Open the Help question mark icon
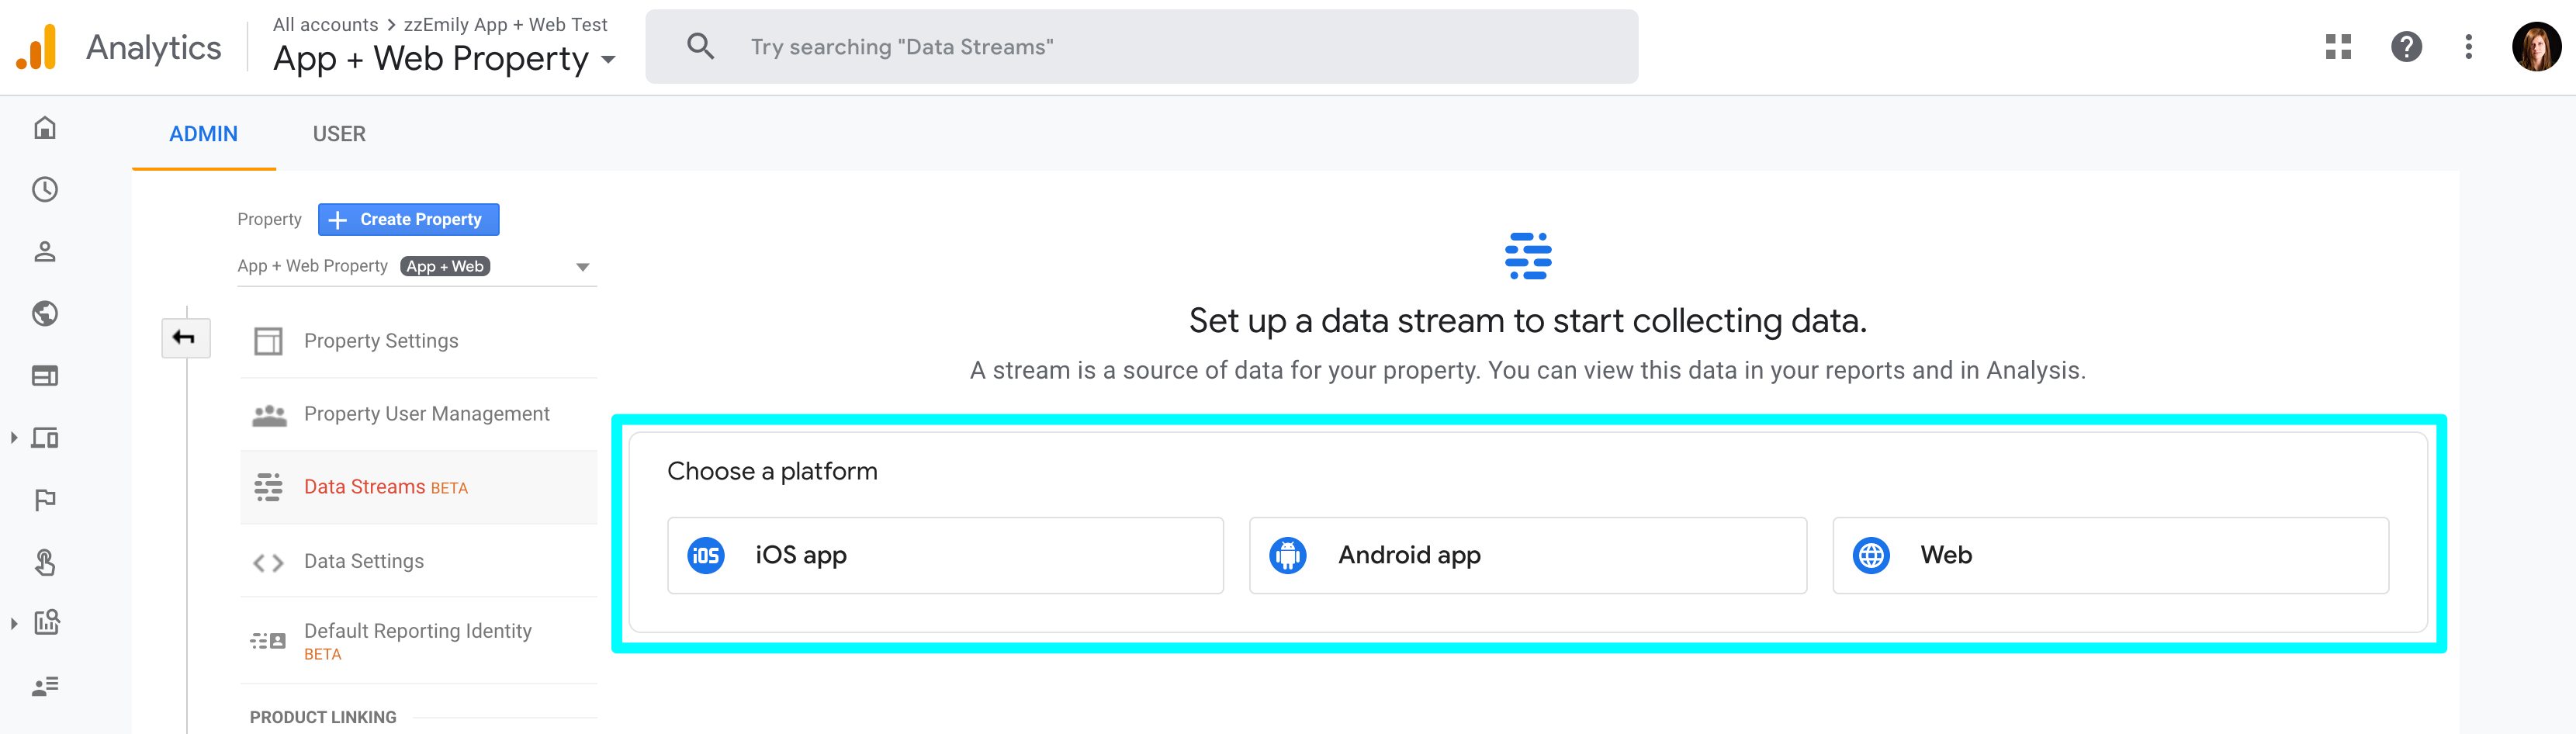Screen dimensions: 2576x734 click(2406, 47)
